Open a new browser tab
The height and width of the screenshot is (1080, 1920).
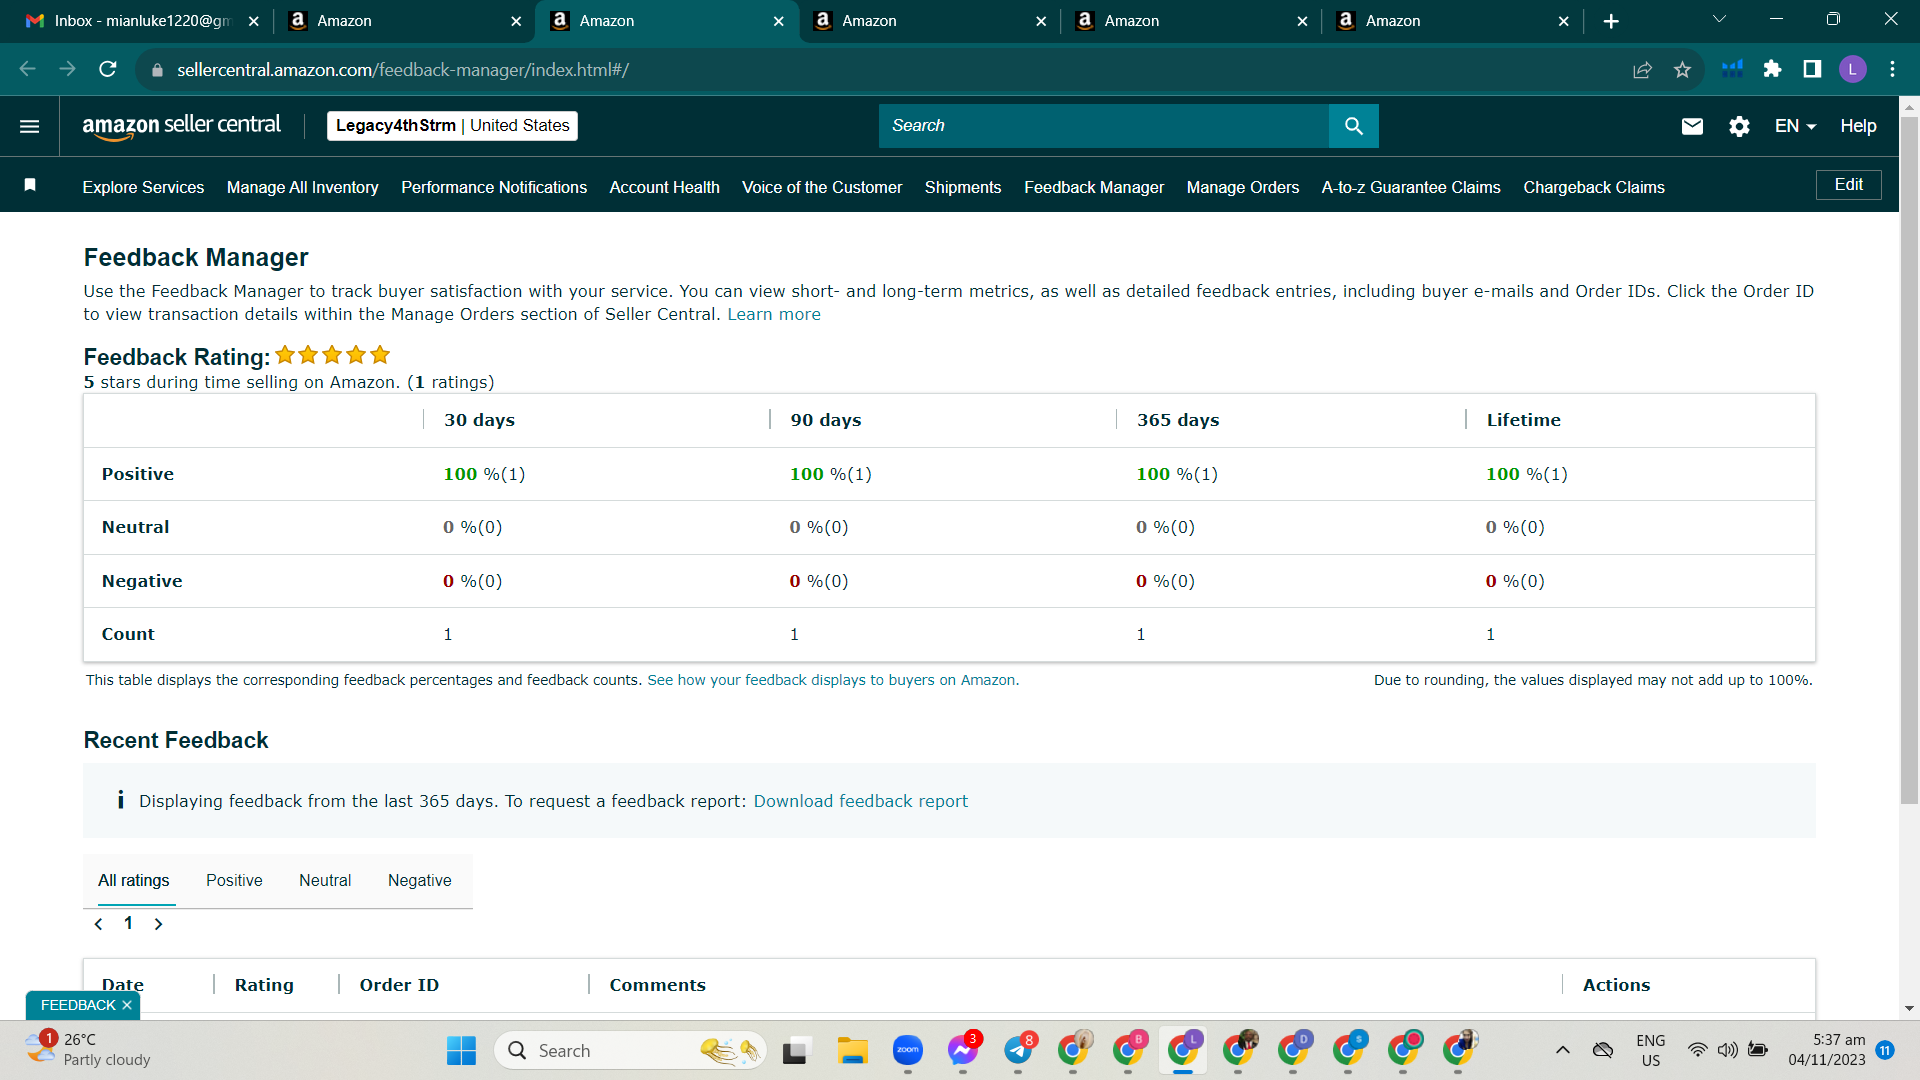pyautogui.click(x=1611, y=21)
